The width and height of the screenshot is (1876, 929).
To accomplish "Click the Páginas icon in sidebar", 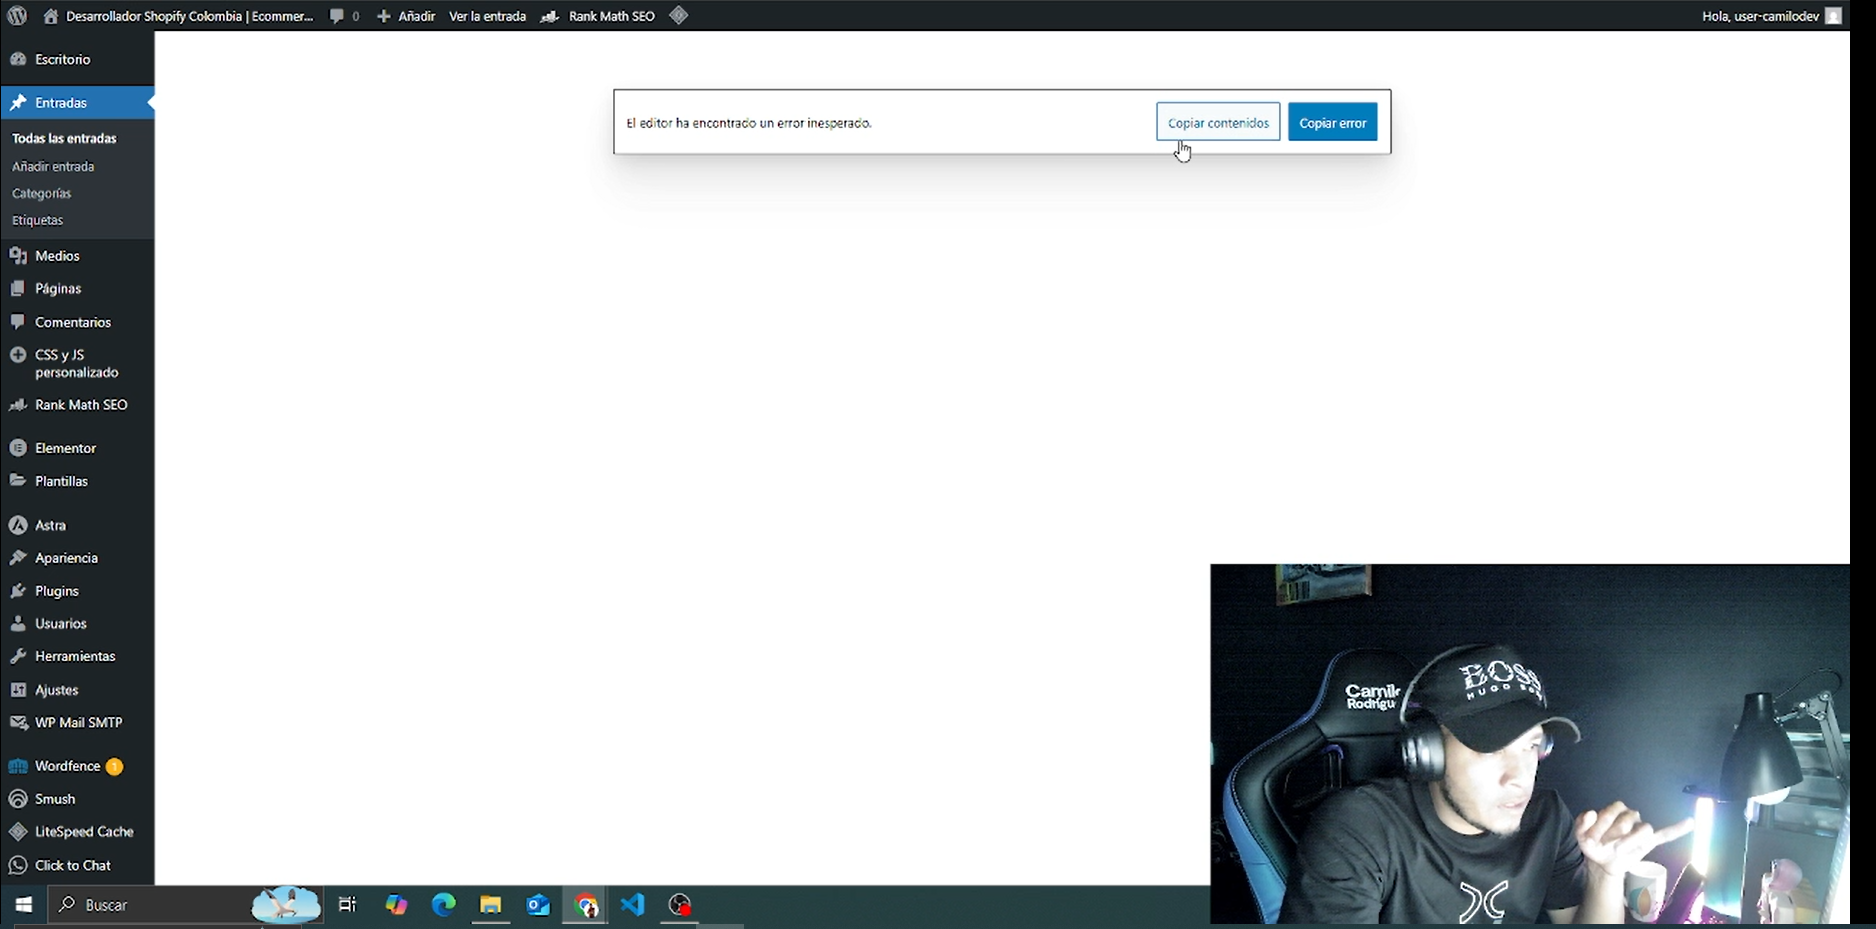I will [x=18, y=289].
